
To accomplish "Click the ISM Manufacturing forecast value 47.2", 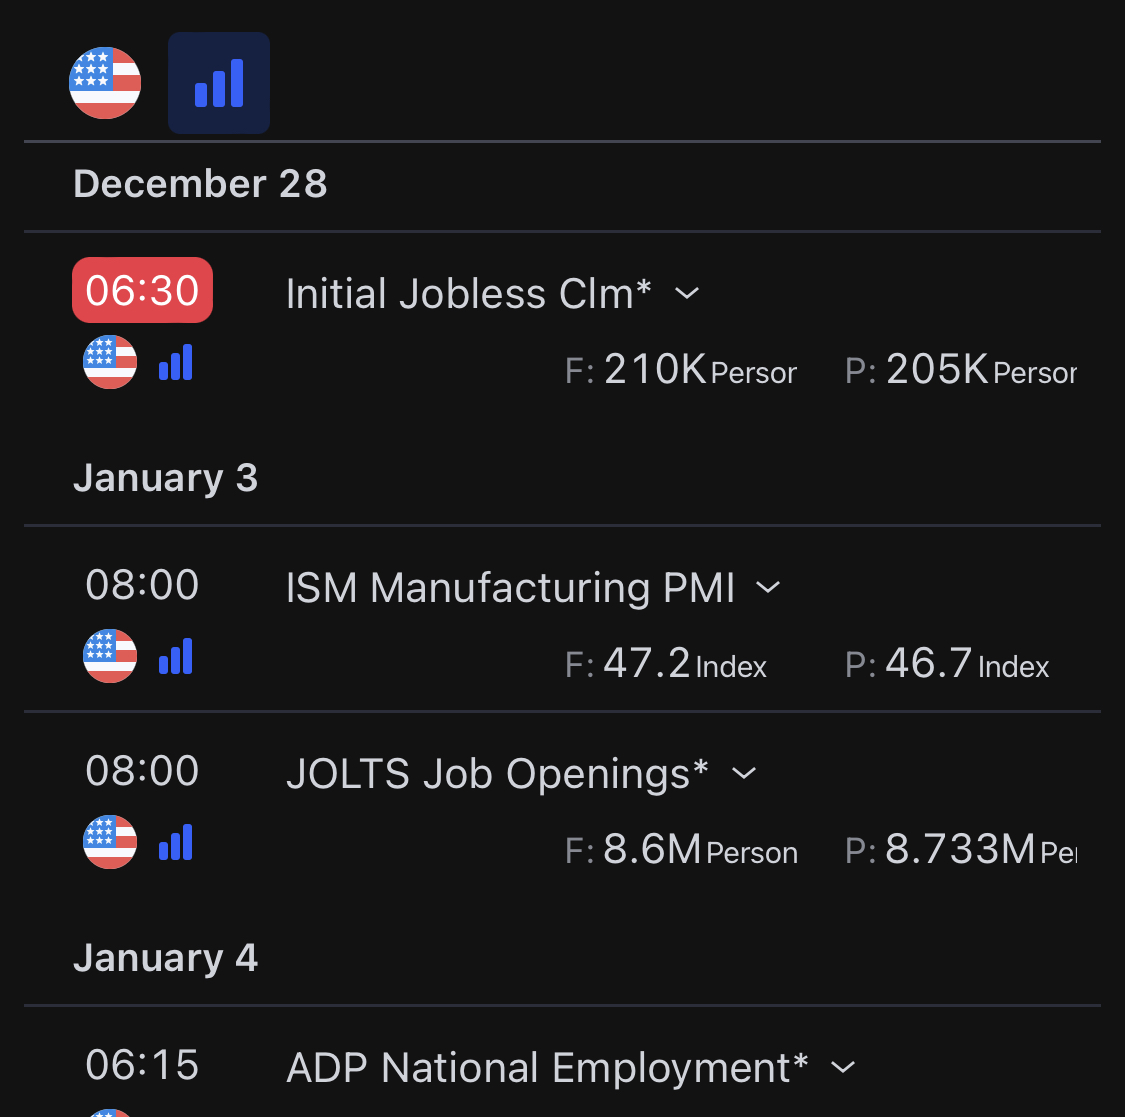I will pos(647,664).
